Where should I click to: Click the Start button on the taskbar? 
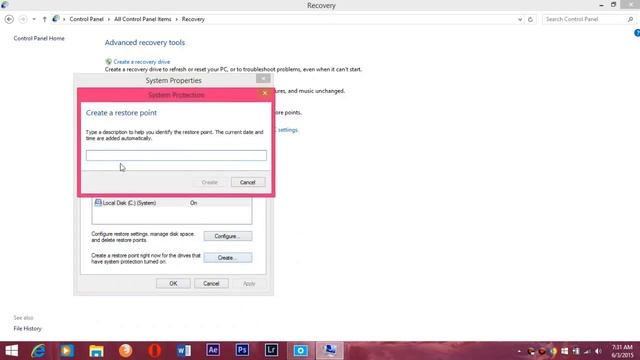point(12,351)
